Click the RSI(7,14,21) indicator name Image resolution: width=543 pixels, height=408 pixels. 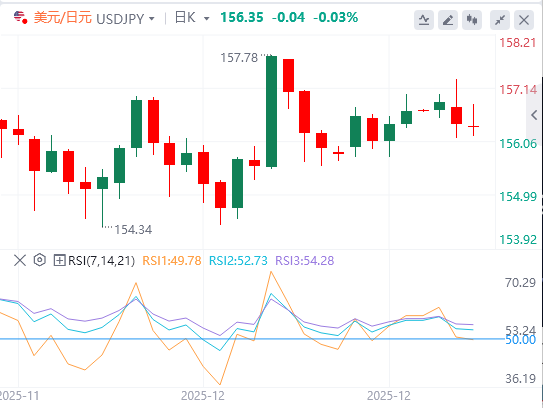click(x=101, y=260)
